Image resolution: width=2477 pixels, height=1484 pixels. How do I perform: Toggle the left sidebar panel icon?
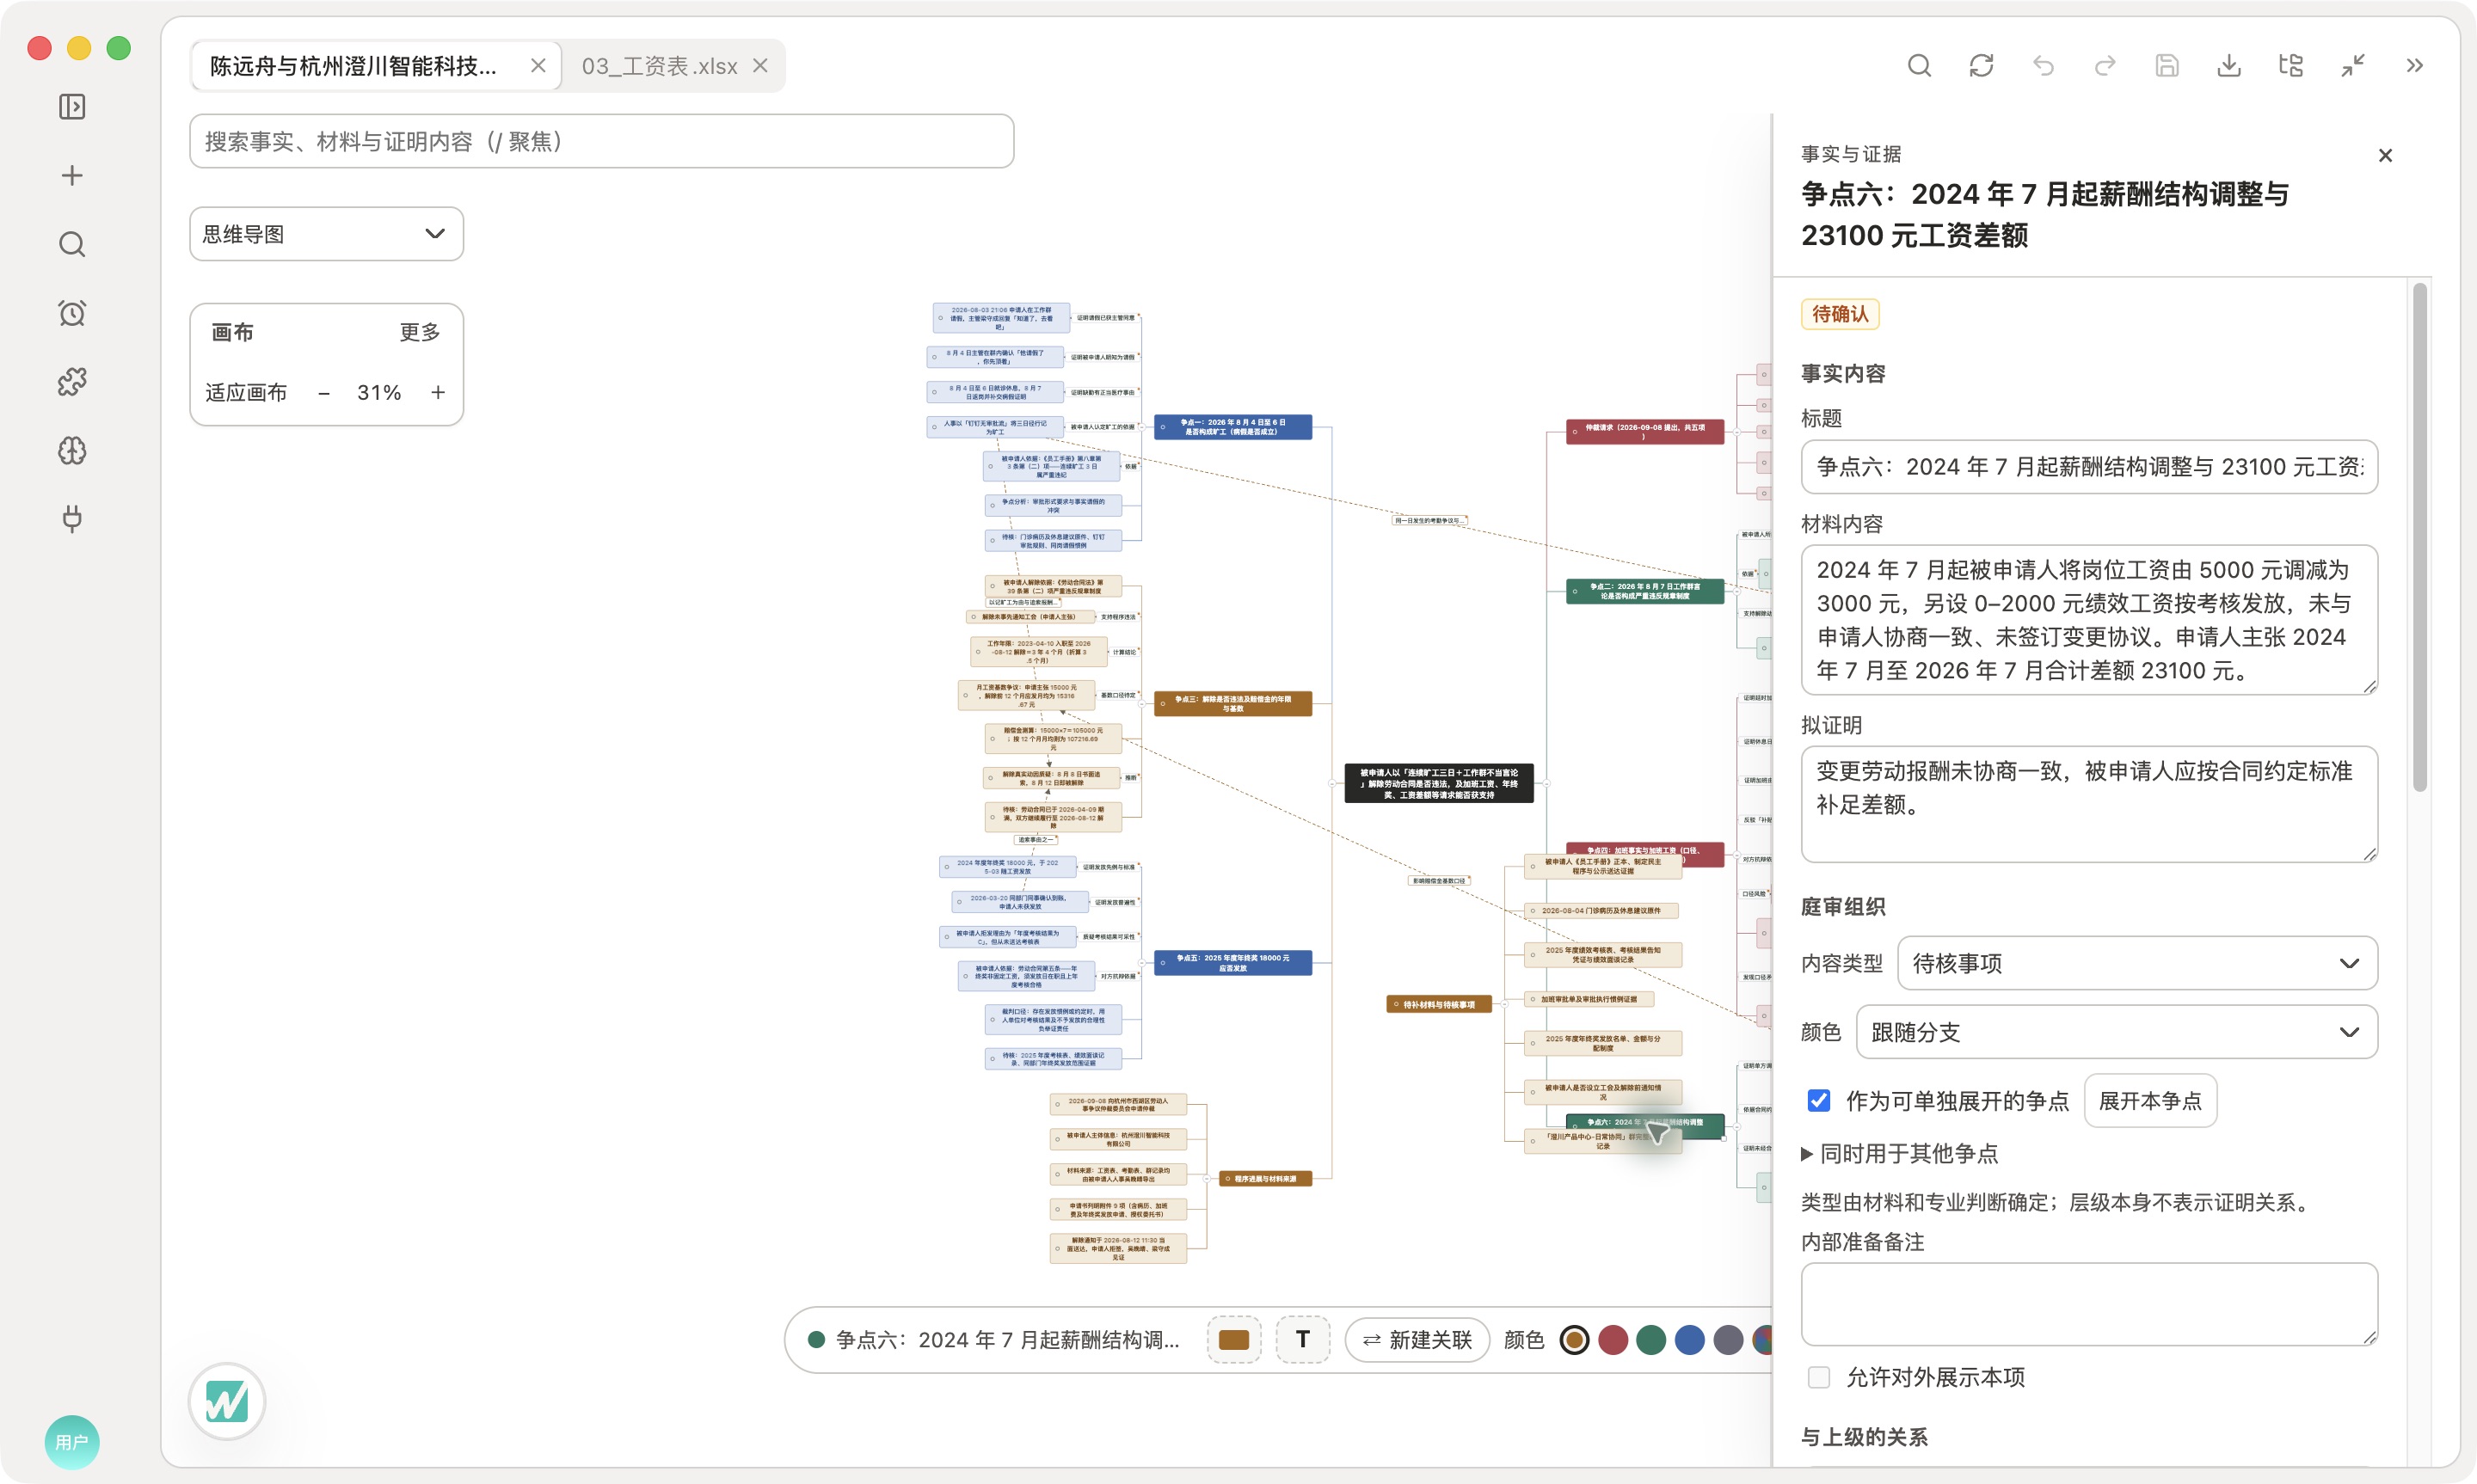[72, 107]
